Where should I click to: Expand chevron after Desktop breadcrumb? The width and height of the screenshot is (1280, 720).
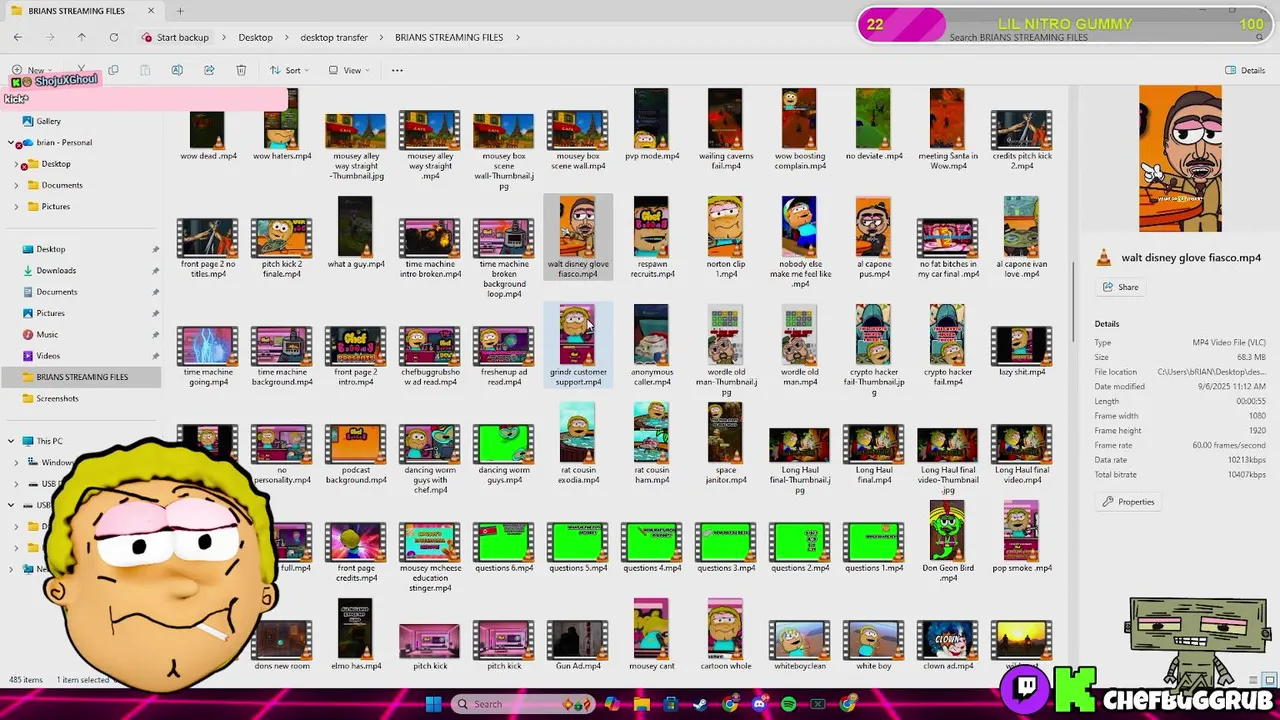point(286,37)
